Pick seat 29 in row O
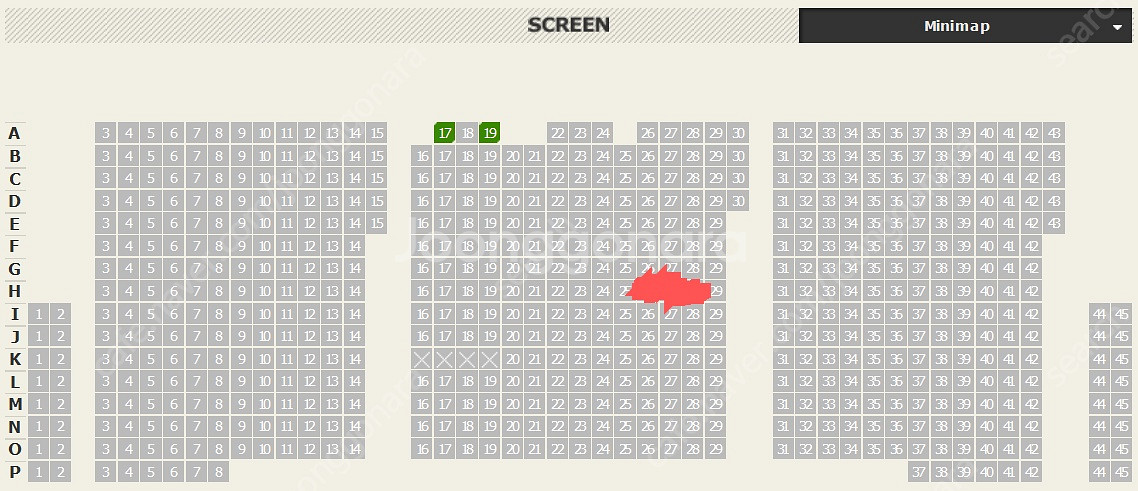 (x=716, y=450)
